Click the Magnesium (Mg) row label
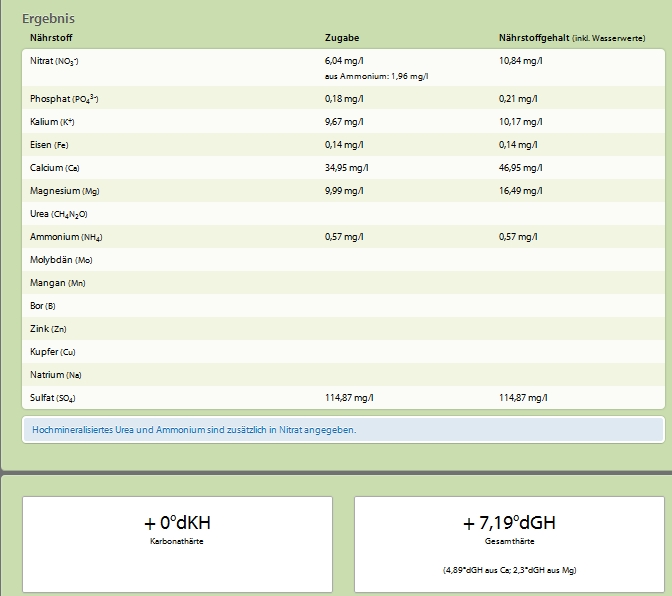Screen dimensions: 672x596 [64, 191]
